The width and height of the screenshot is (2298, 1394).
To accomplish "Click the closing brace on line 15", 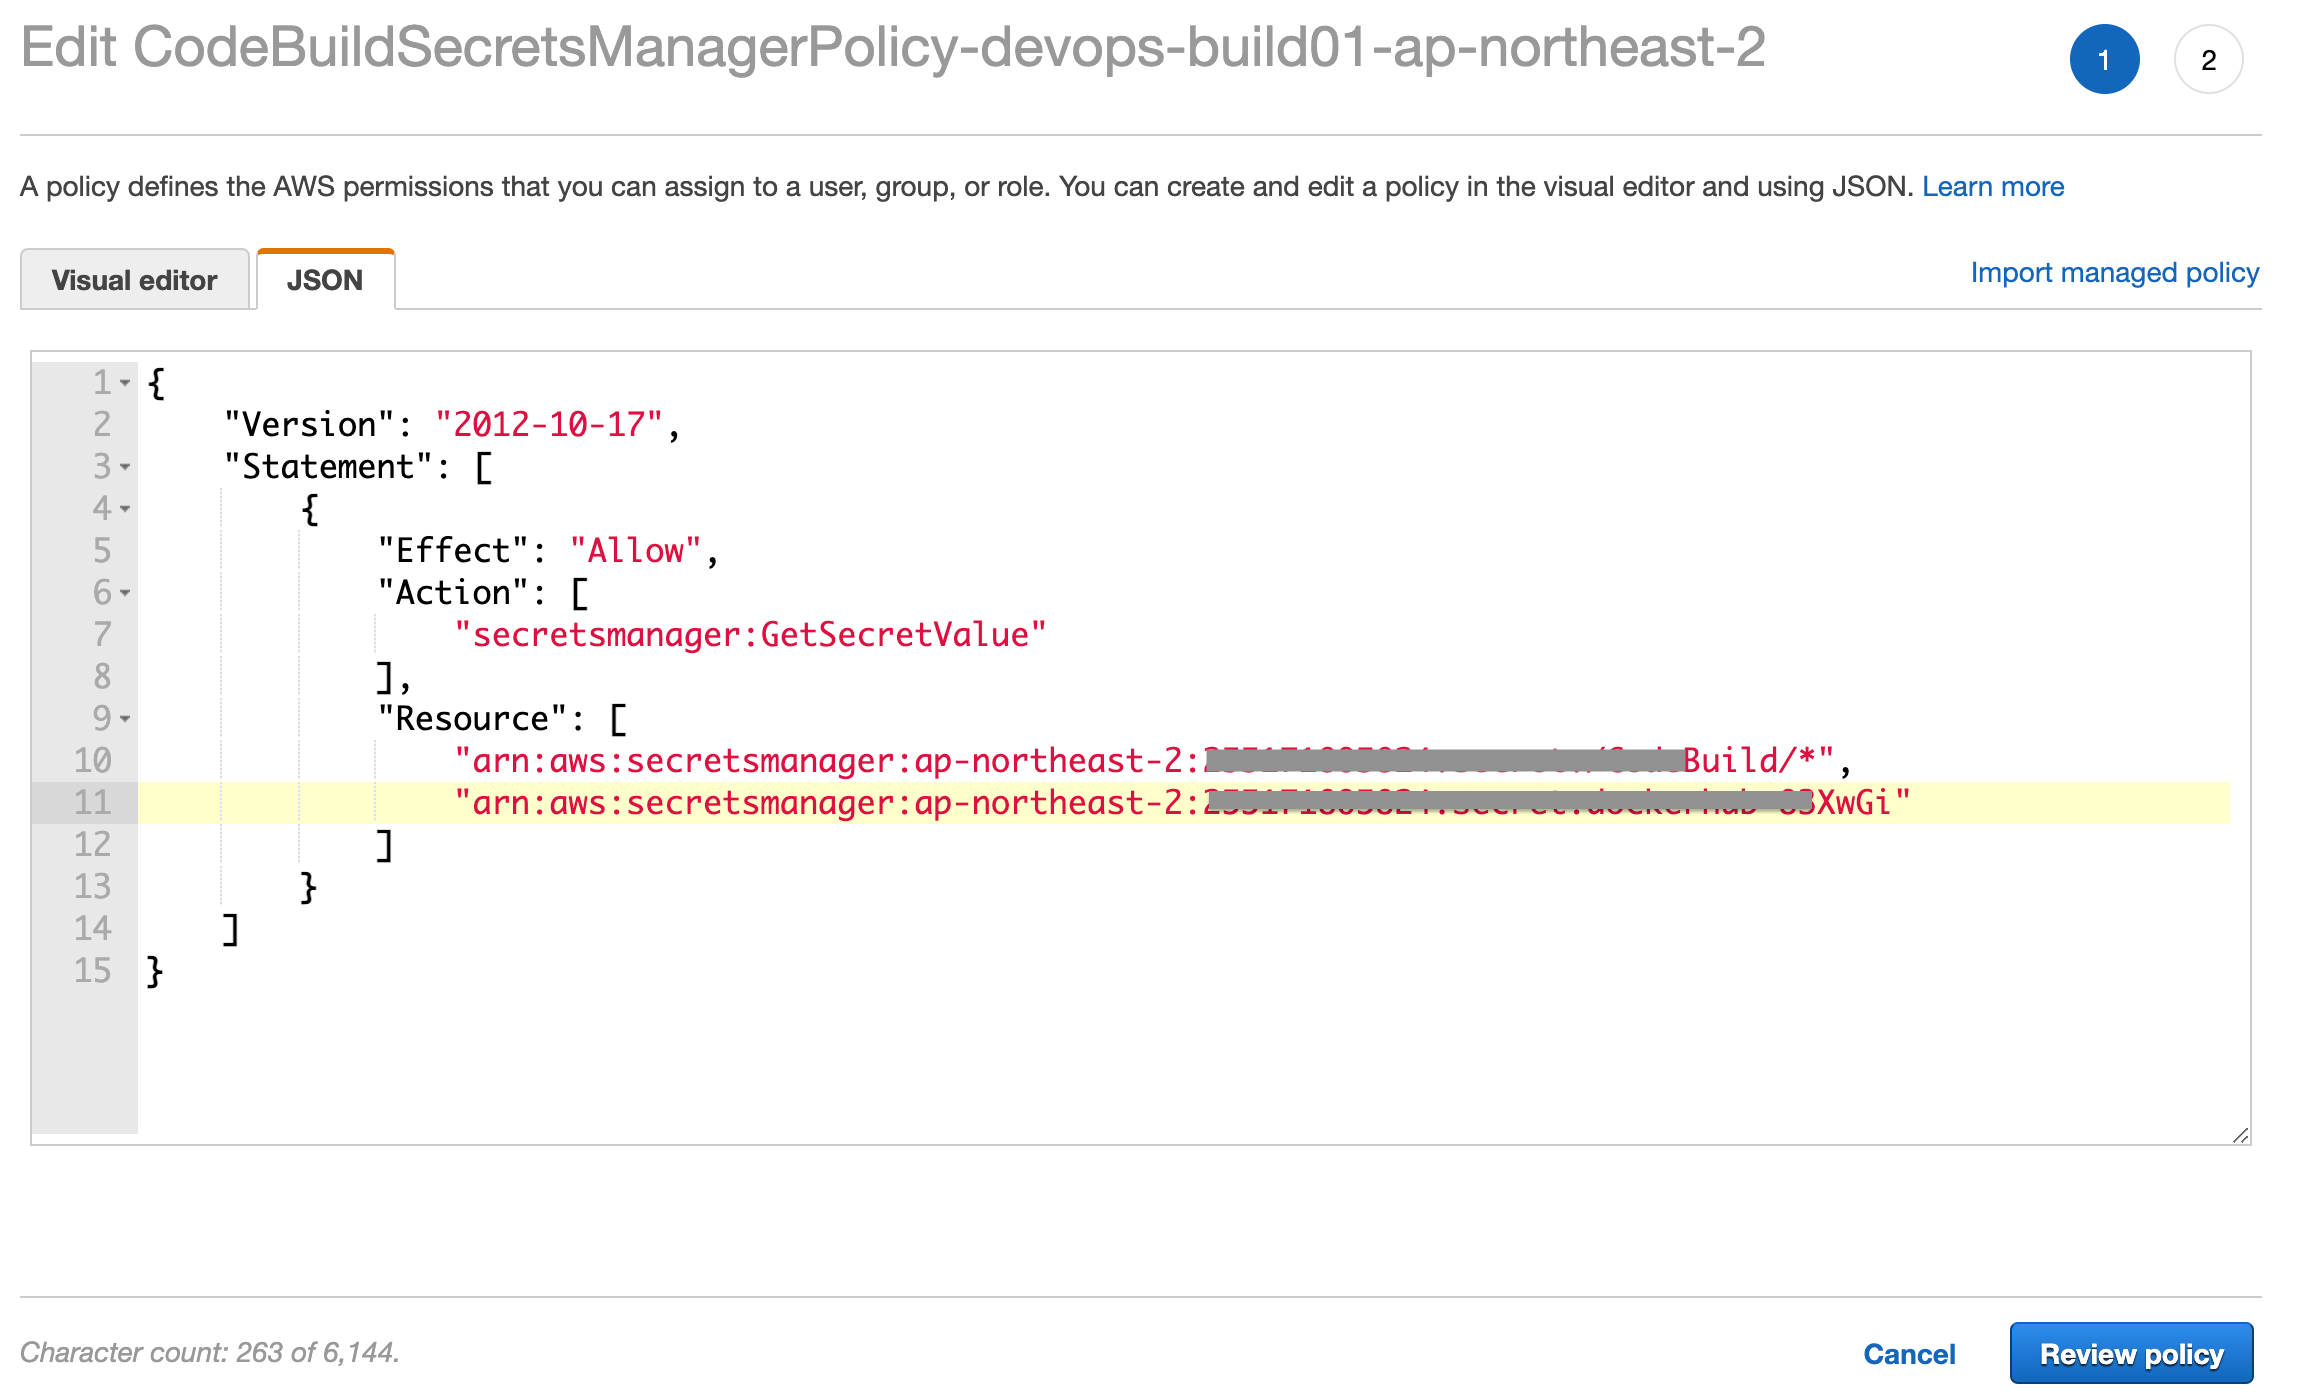I will tap(155, 971).
